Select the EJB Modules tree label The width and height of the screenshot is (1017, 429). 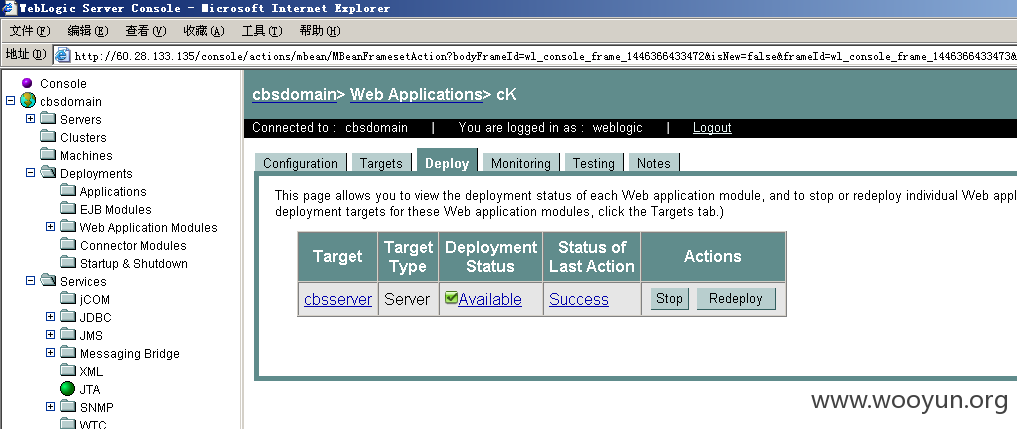pos(115,209)
